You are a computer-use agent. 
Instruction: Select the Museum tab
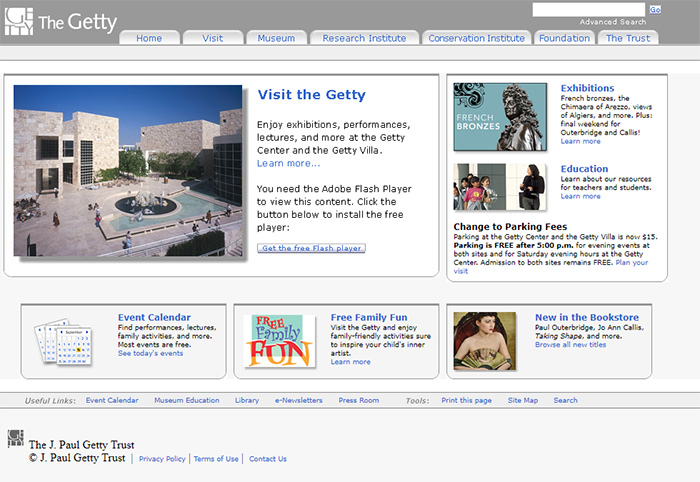pyautogui.click(x=276, y=38)
